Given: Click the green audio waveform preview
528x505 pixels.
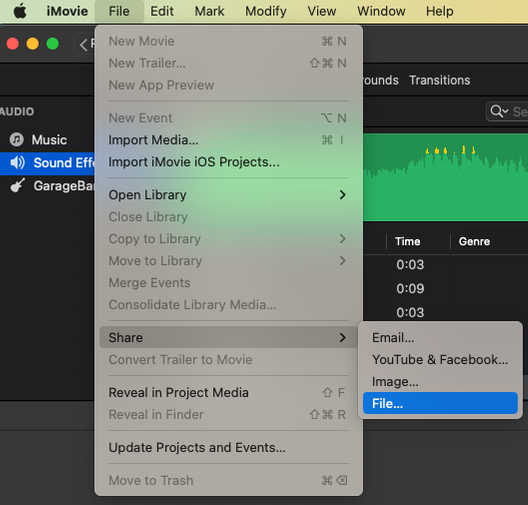Looking at the screenshot, I should point(446,177).
